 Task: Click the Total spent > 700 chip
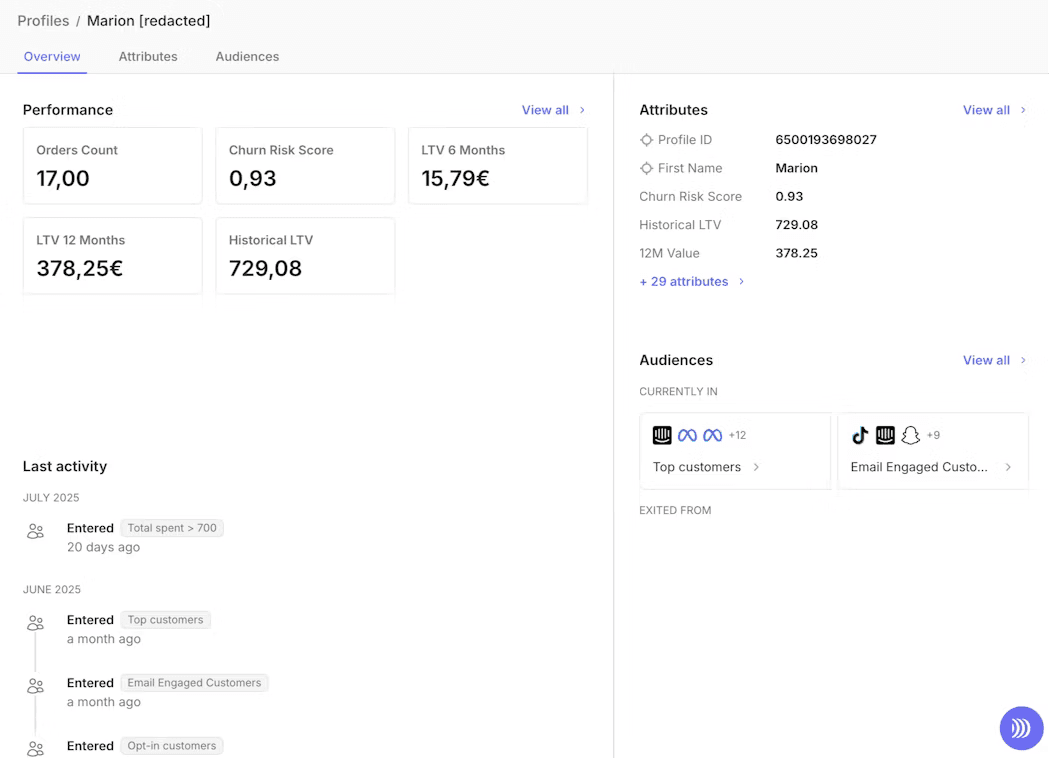click(x=171, y=527)
